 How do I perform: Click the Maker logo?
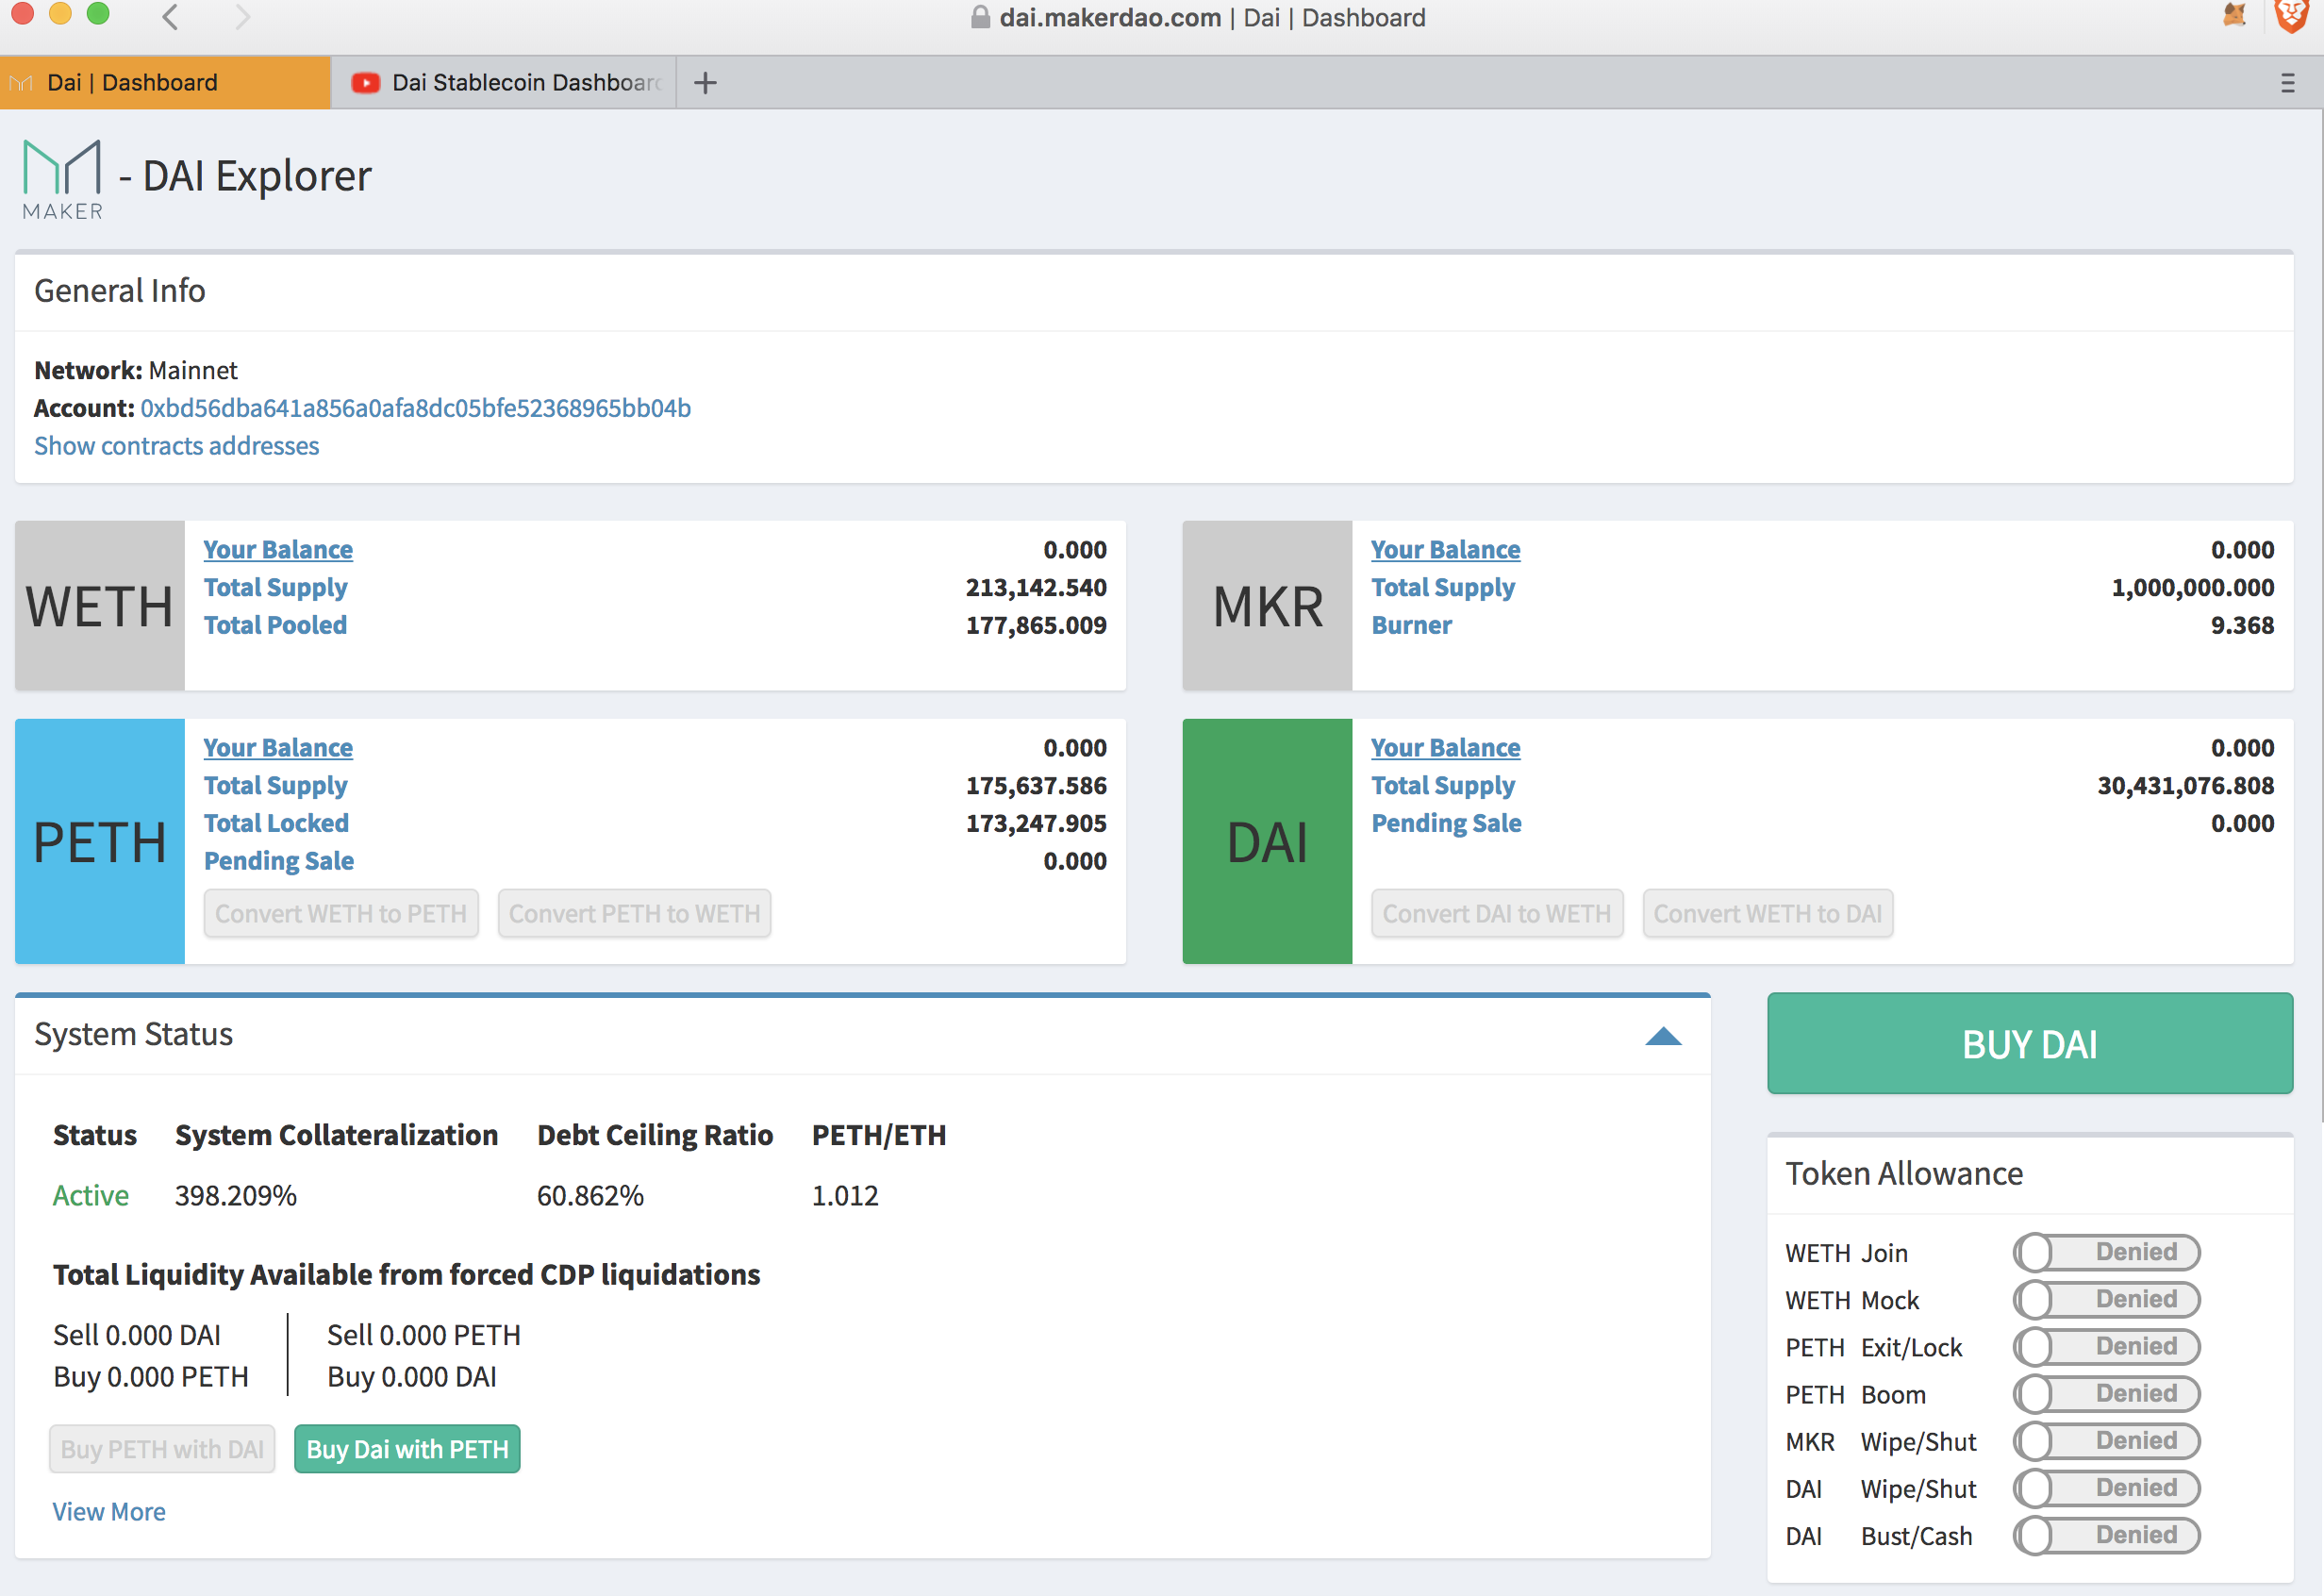pyautogui.click(x=62, y=180)
